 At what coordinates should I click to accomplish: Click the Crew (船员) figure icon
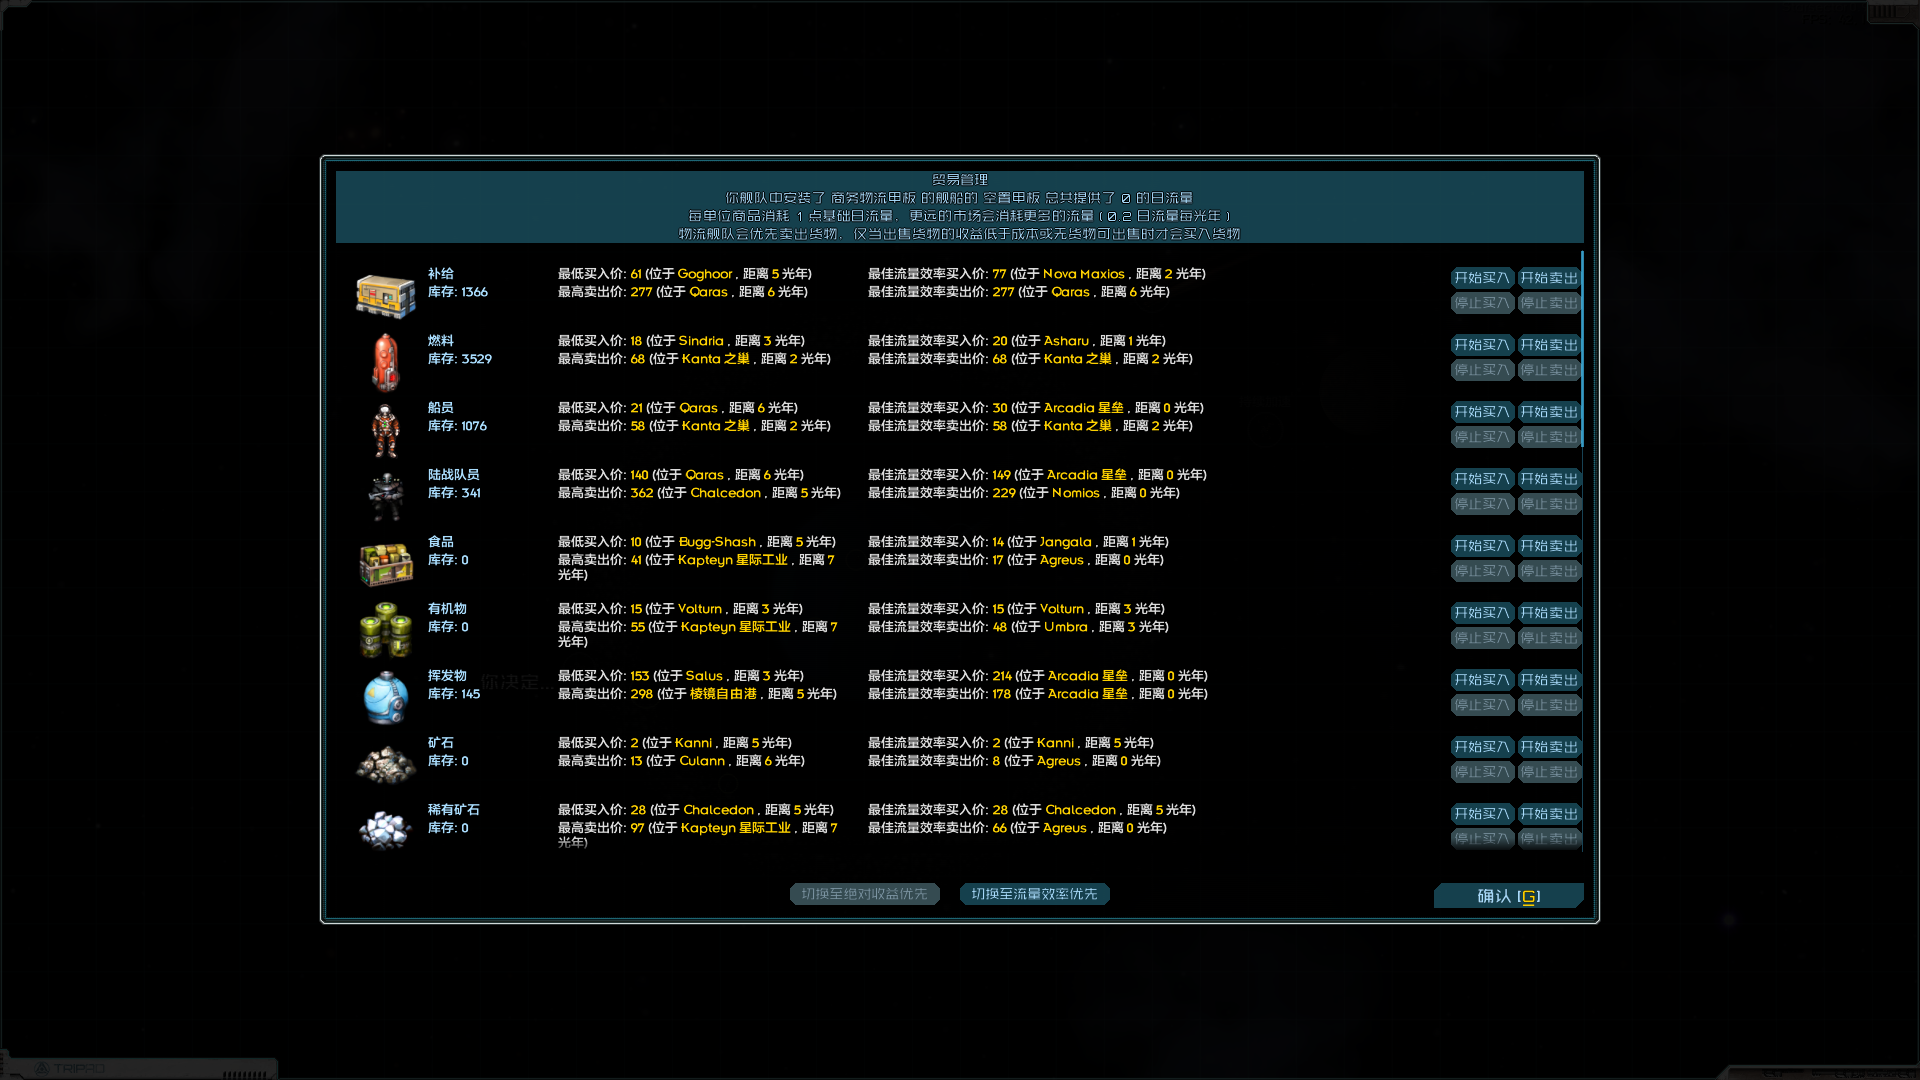coord(385,430)
